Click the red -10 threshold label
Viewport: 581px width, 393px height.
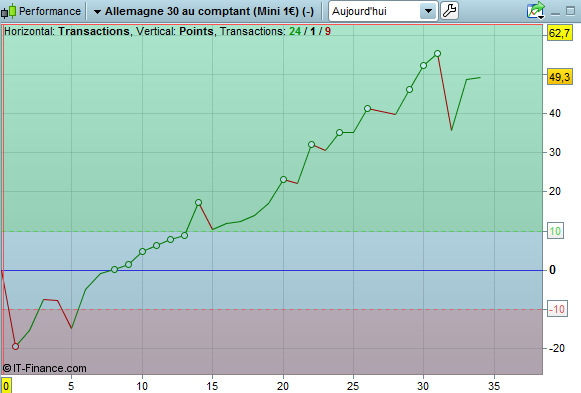coord(557,309)
